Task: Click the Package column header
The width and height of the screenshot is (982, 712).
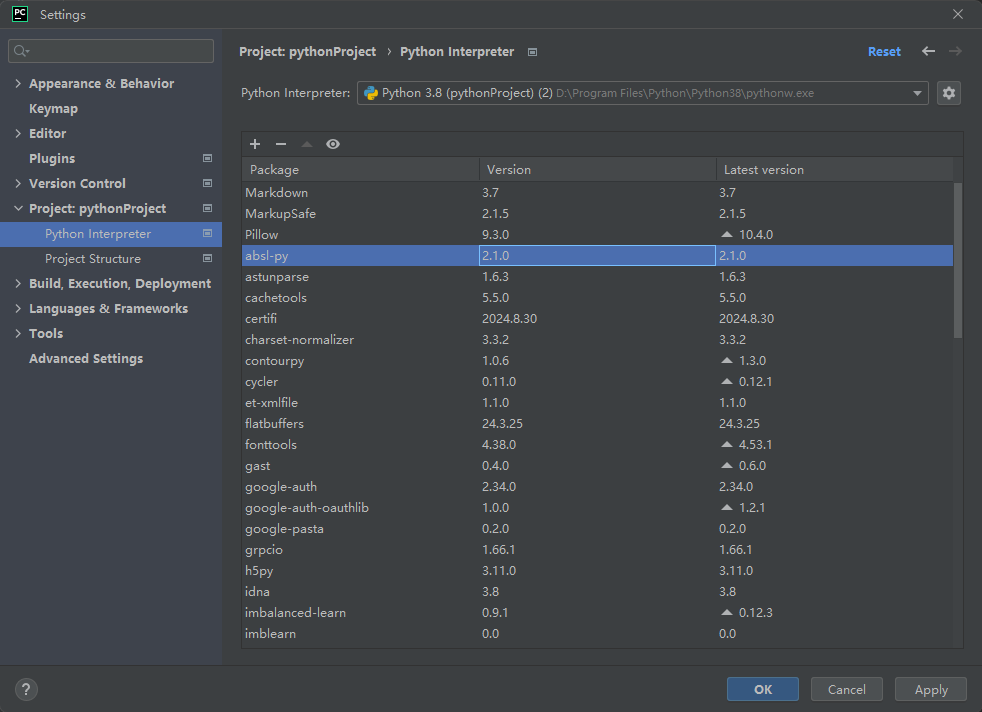Action: 360,170
